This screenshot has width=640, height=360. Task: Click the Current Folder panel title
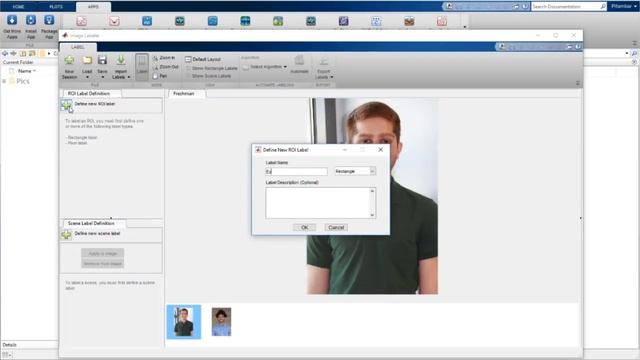tap(18, 62)
